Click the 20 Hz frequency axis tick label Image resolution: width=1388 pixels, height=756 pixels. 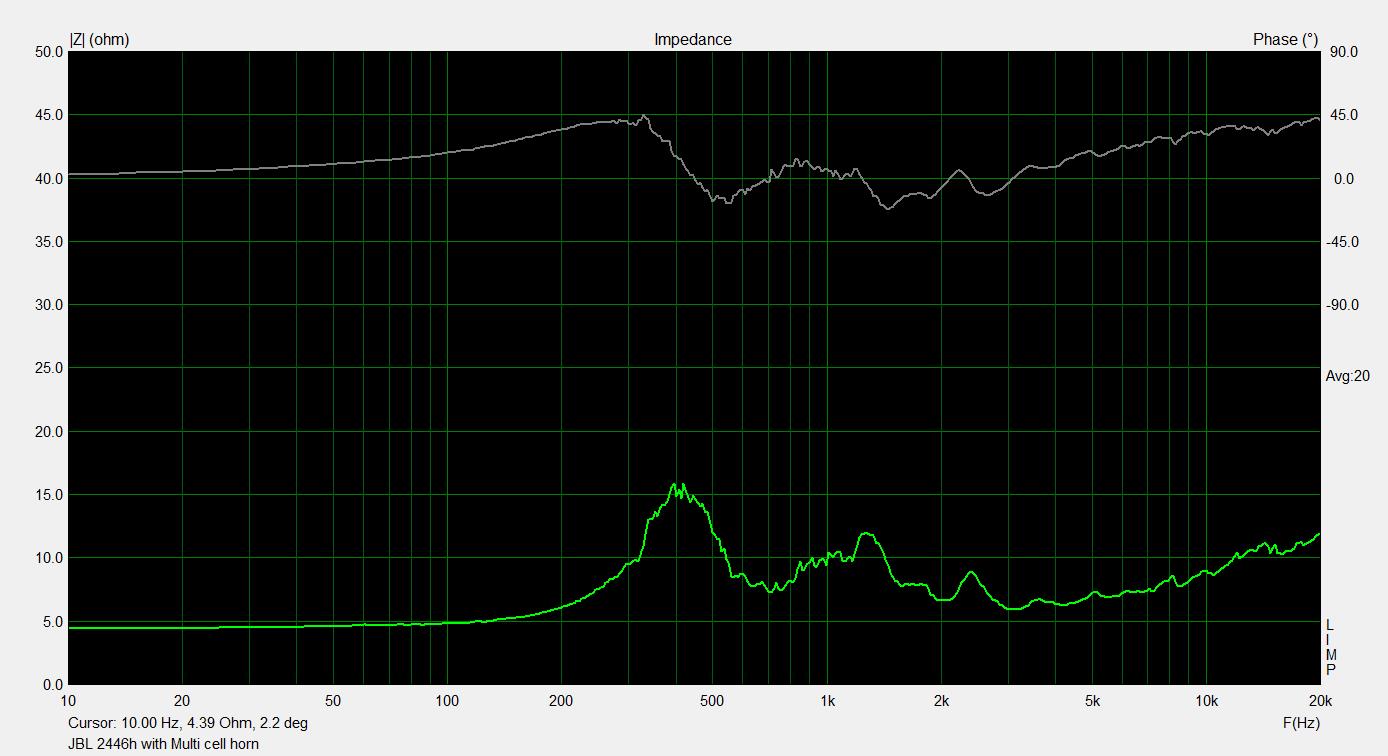coord(182,701)
